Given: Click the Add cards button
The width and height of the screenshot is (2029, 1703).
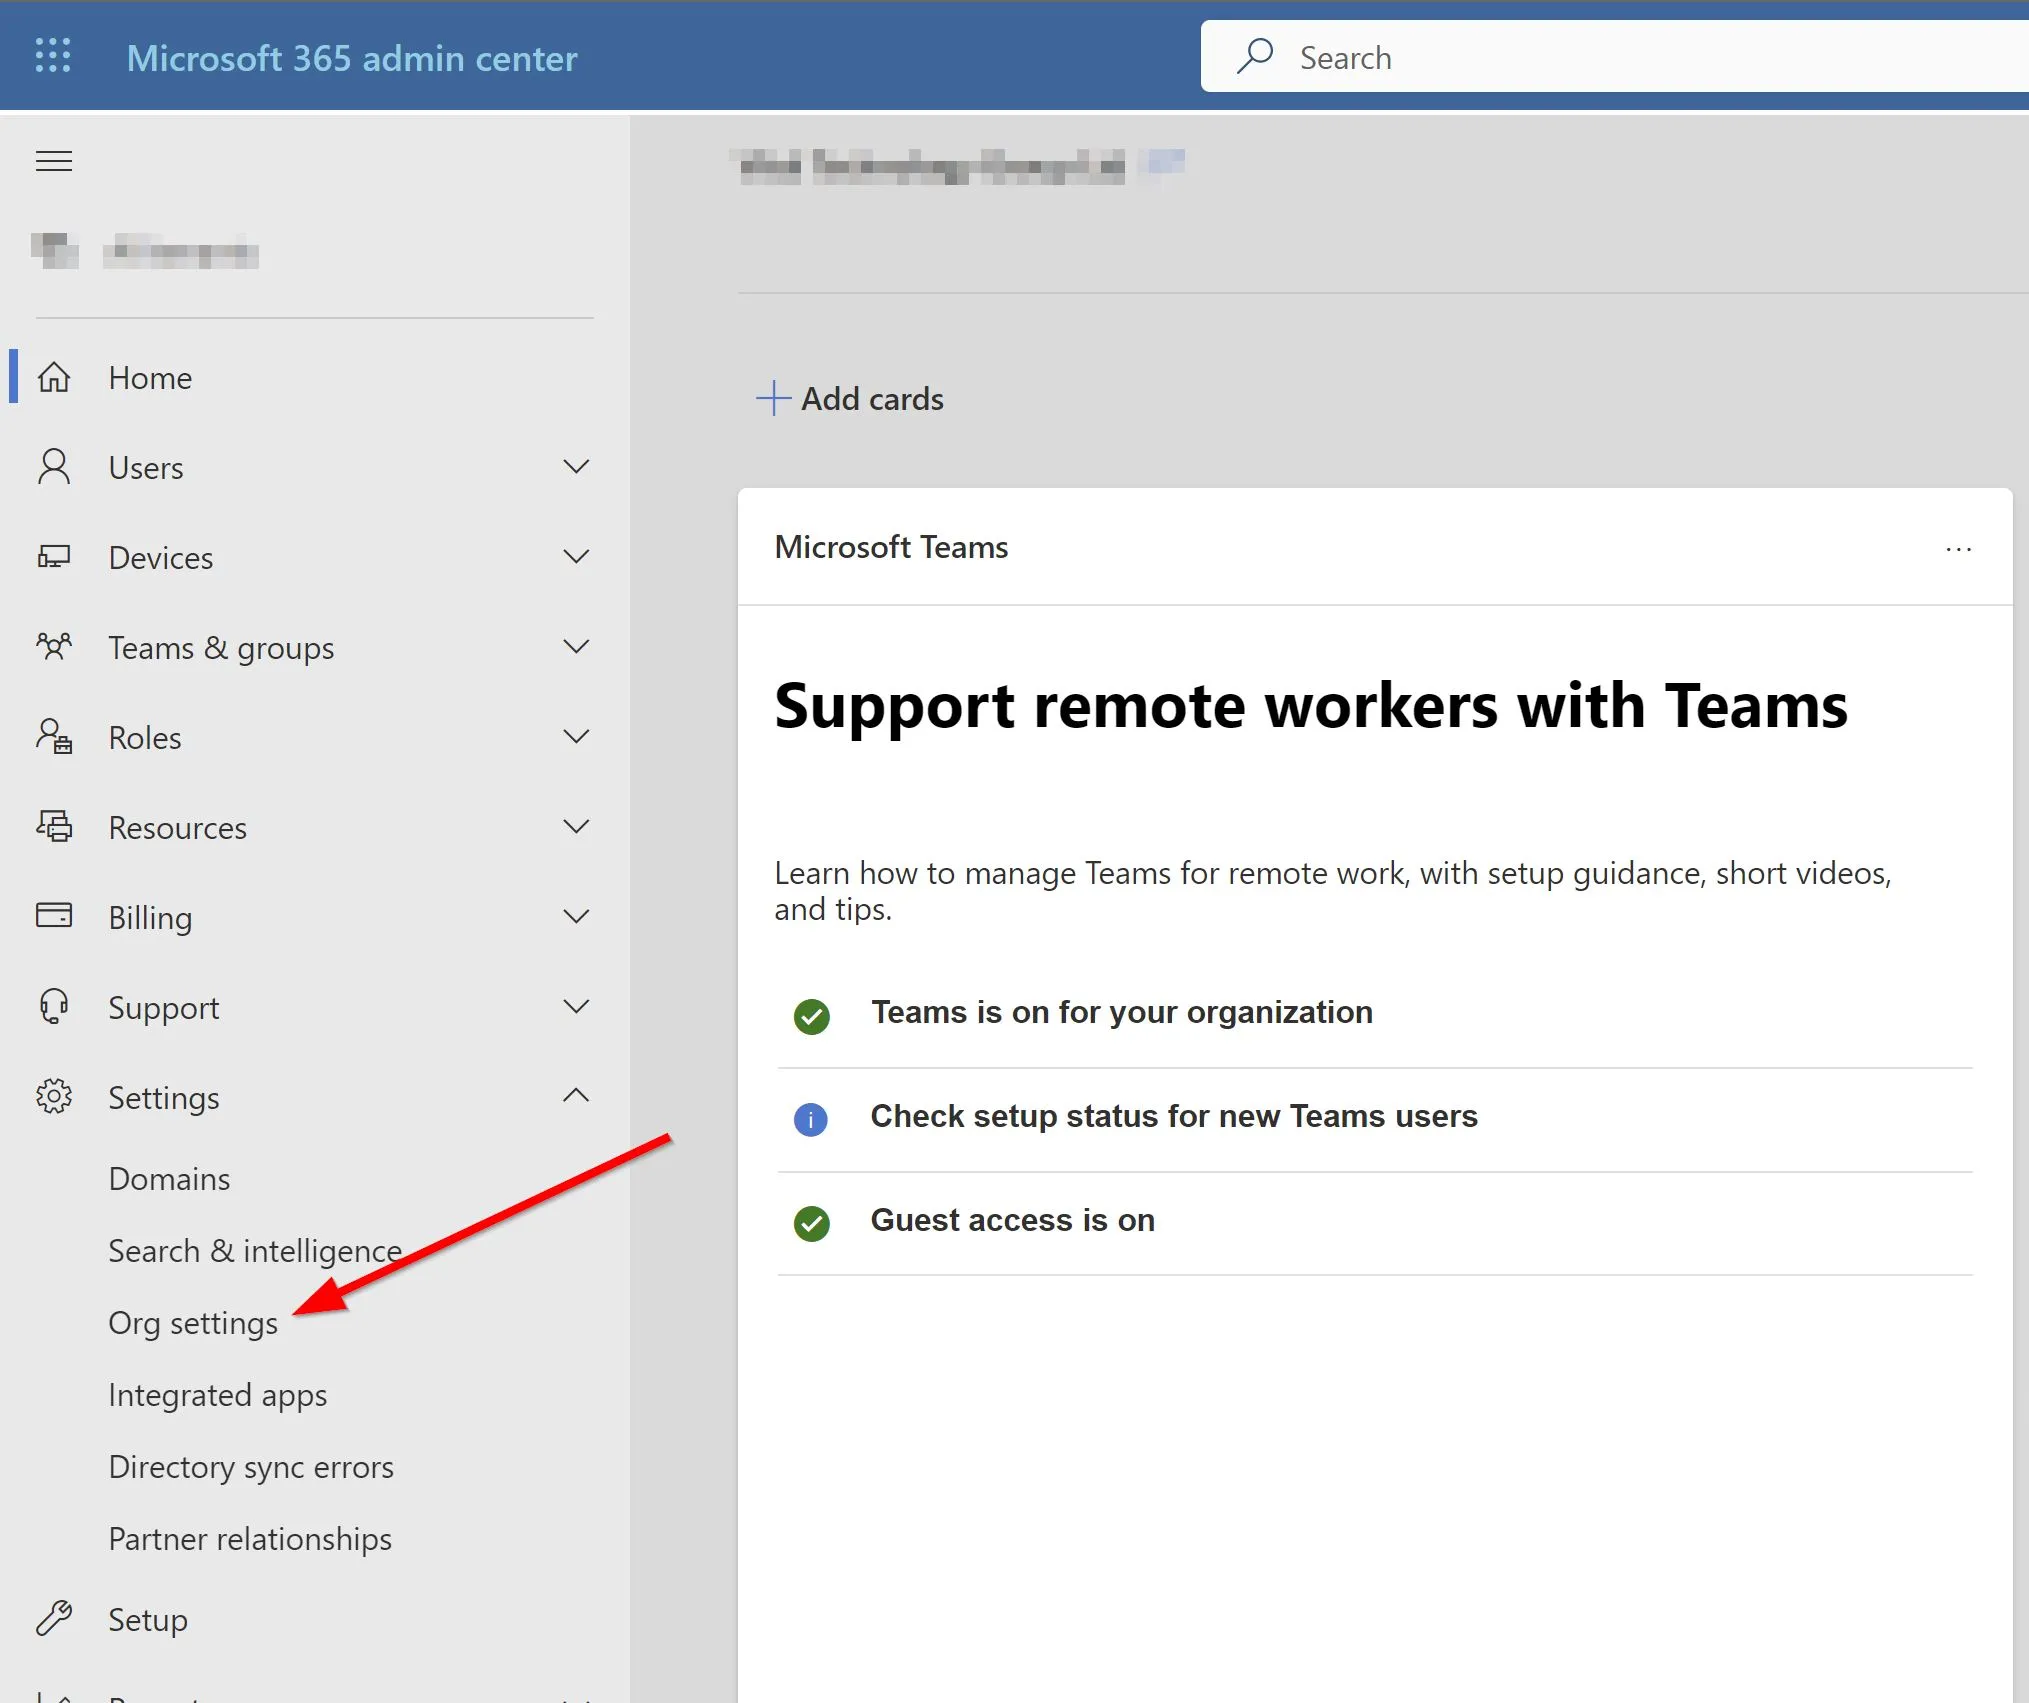Looking at the screenshot, I should pyautogui.click(x=850, y=398).
